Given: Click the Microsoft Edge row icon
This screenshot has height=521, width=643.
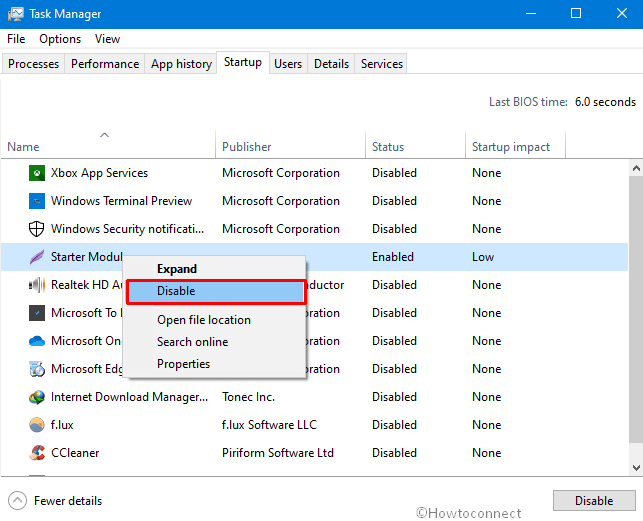Looking at the screenshot, I should (36, 369).
